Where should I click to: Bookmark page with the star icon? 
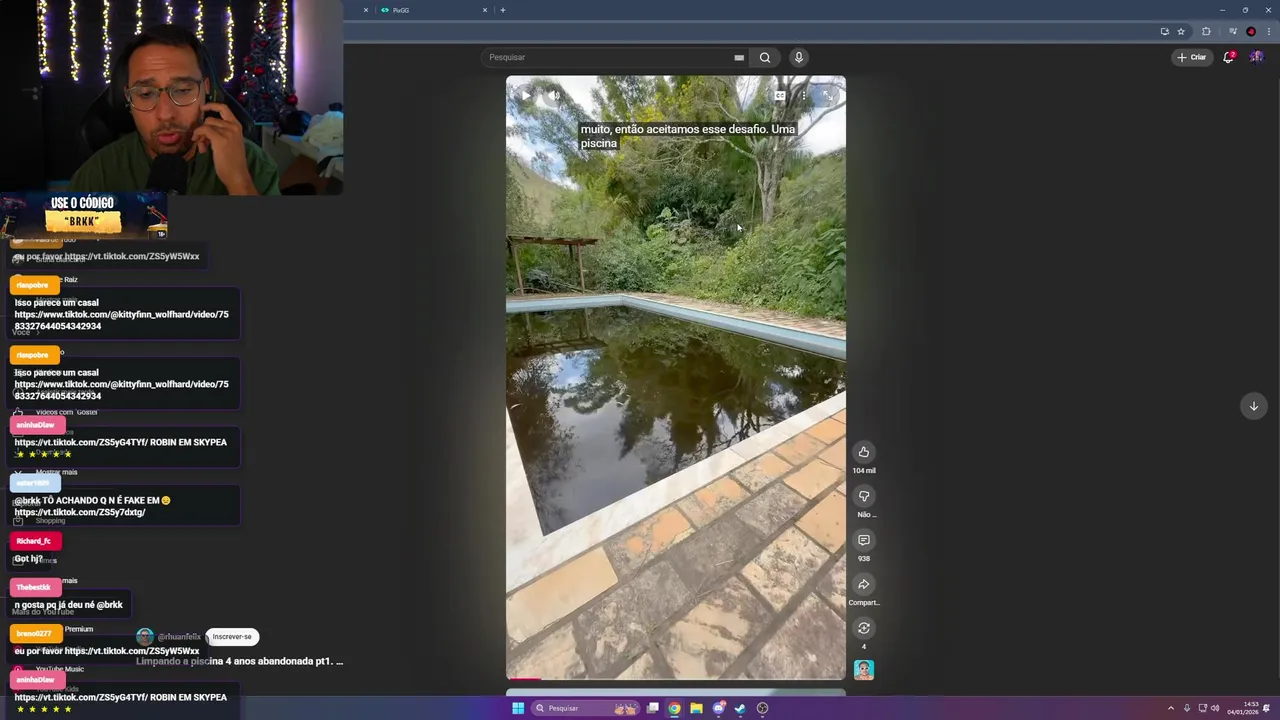1181,31
